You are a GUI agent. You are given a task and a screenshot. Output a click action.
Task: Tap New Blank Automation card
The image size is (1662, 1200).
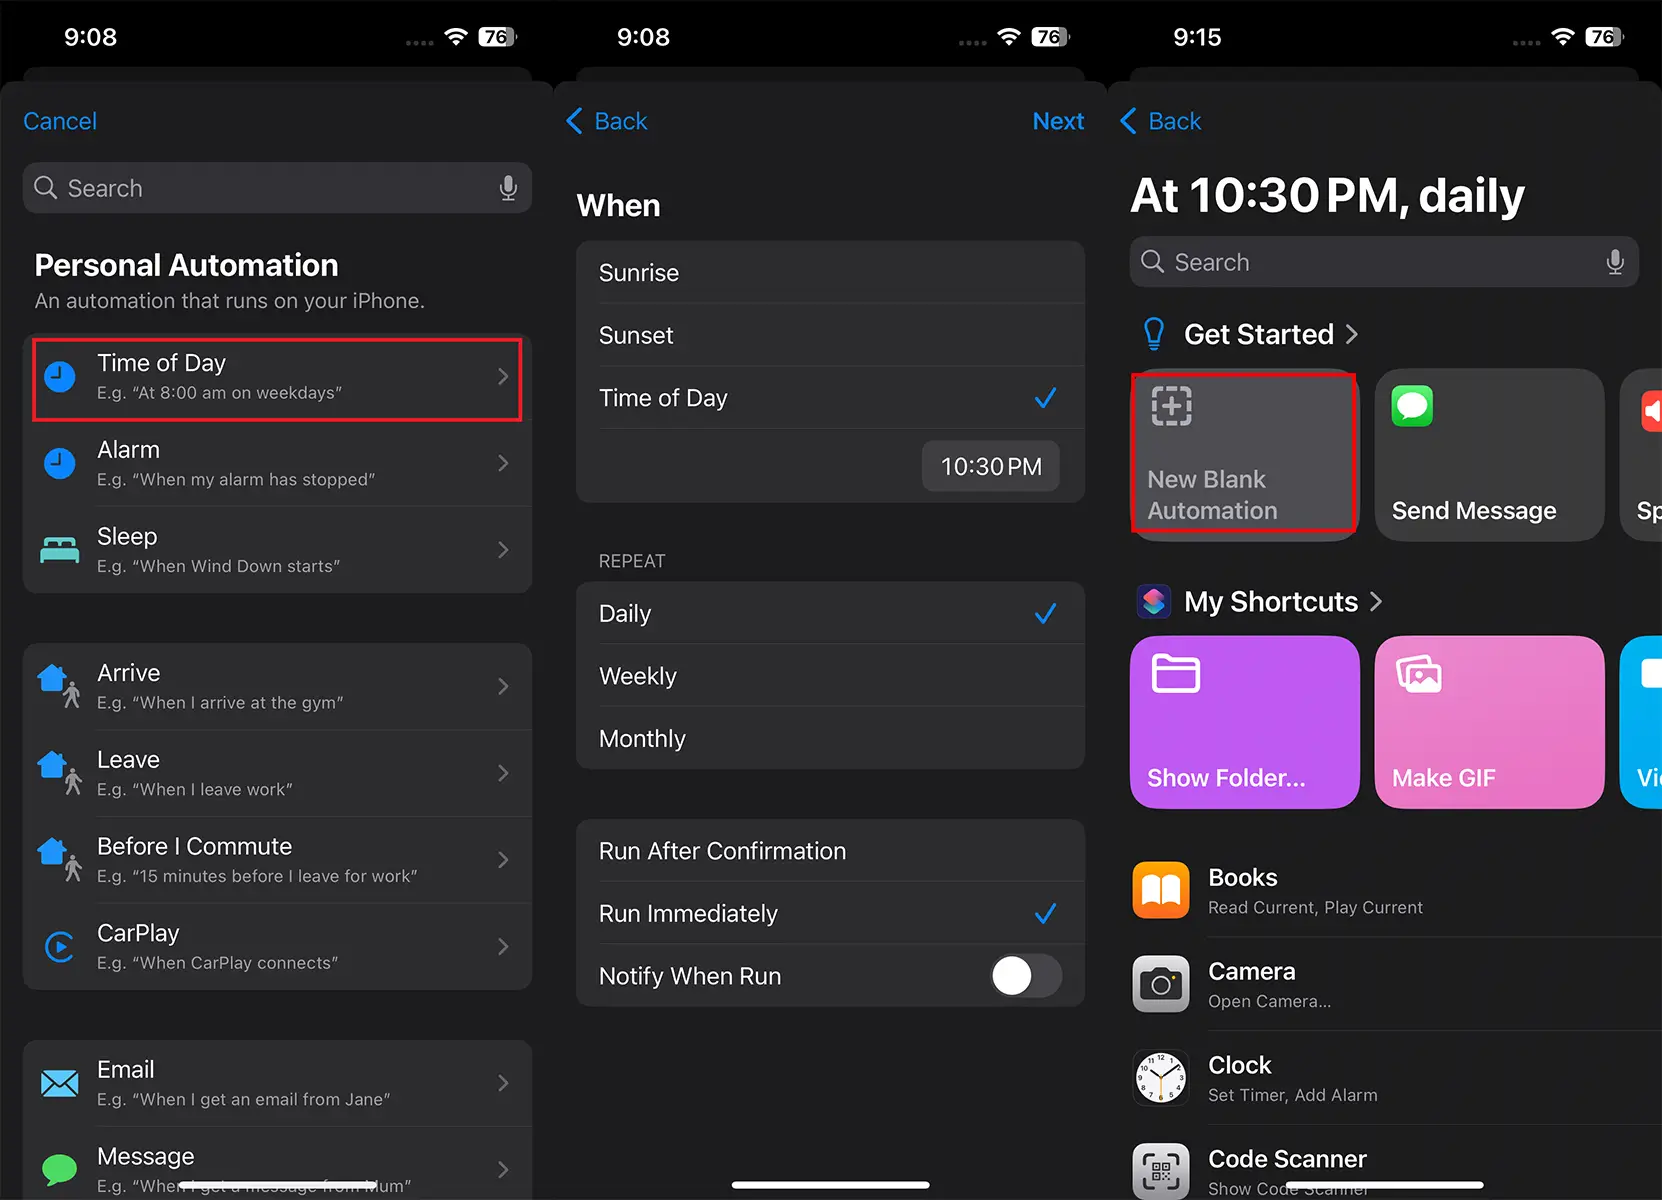coord(1244,454)
